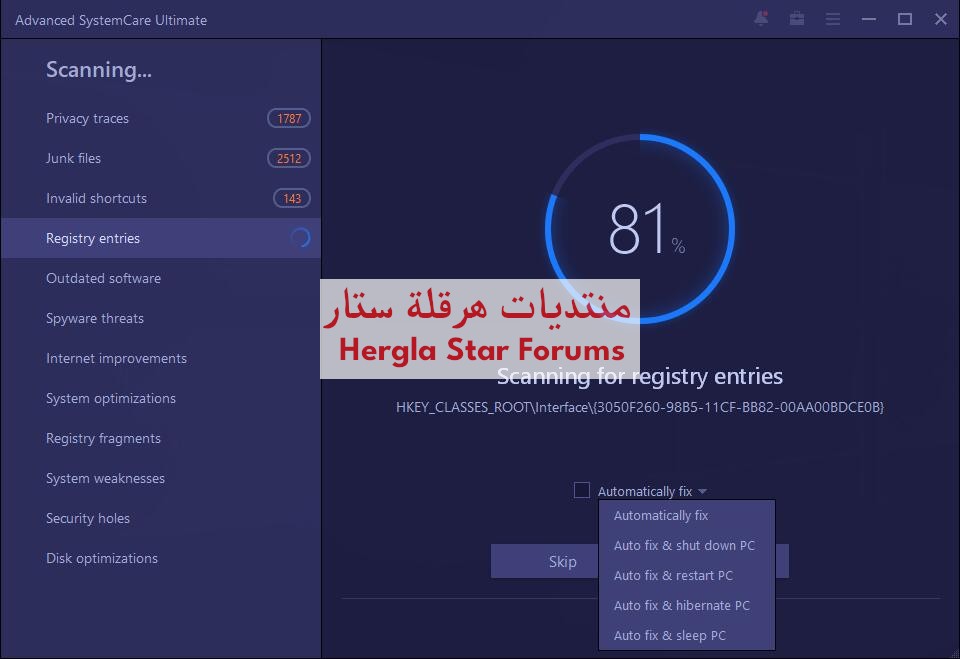Select Outdated software in the scan list

coord(161,278)
